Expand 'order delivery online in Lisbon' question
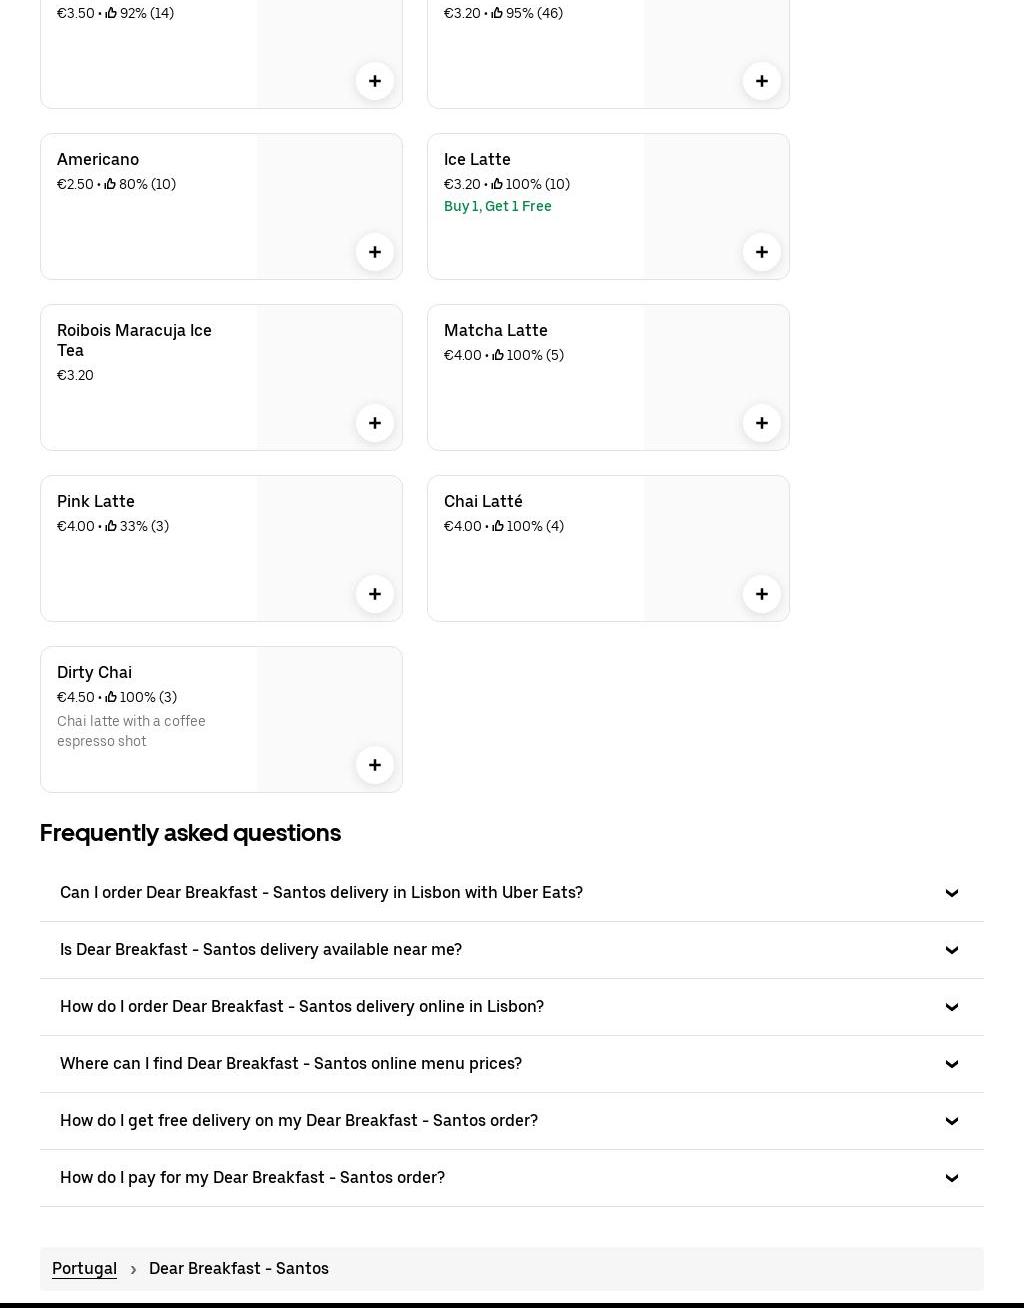 (x=511, y=1007)
